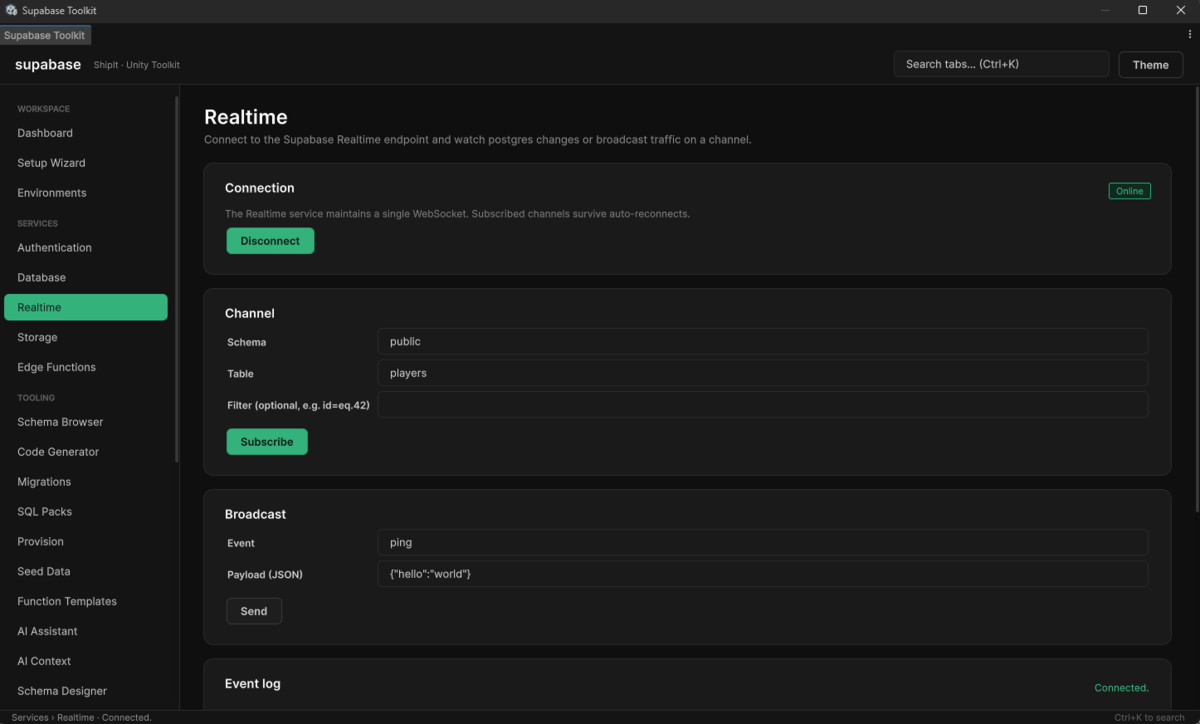The image size is (1200, 724).
Task: Click the Realtime page heading
Action: (246, 117)
